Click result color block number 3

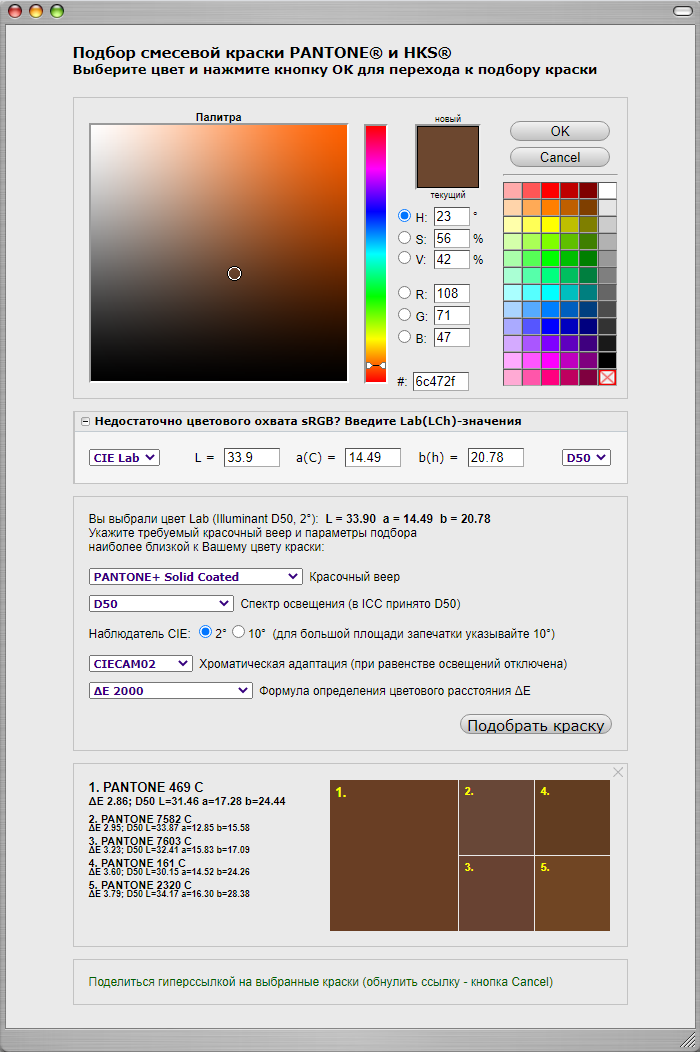point(497,893)
